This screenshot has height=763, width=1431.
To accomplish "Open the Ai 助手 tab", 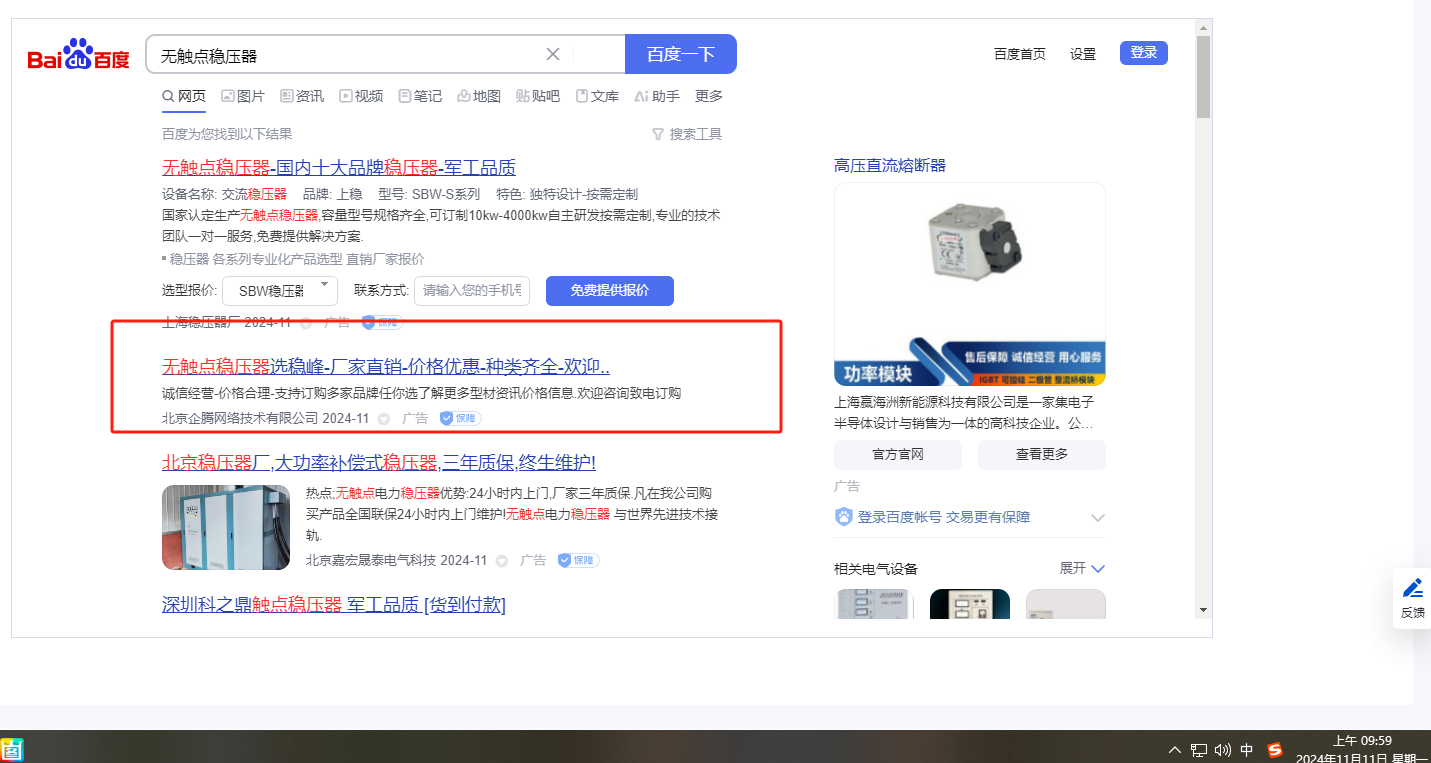I will click(657, 96).
